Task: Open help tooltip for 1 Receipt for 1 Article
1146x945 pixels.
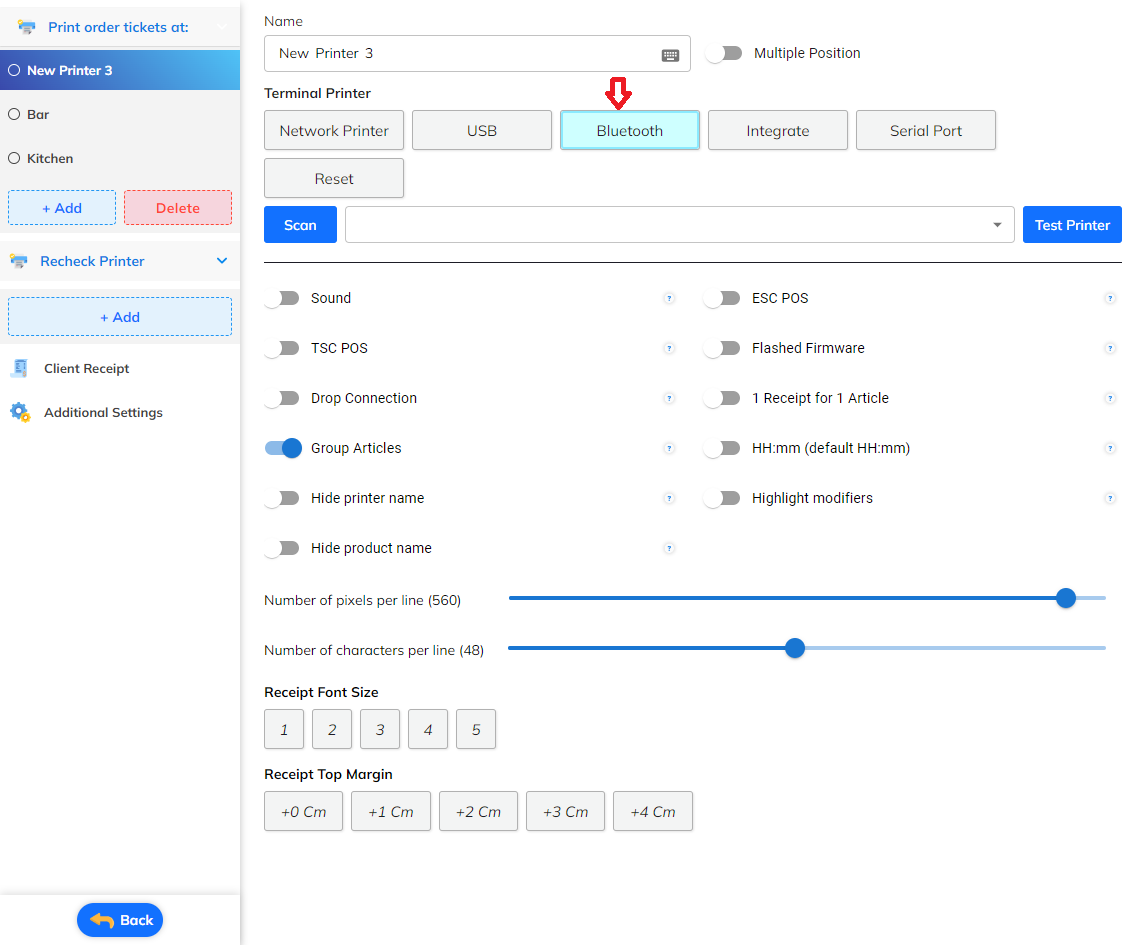Action: (x=1109, y=398)
